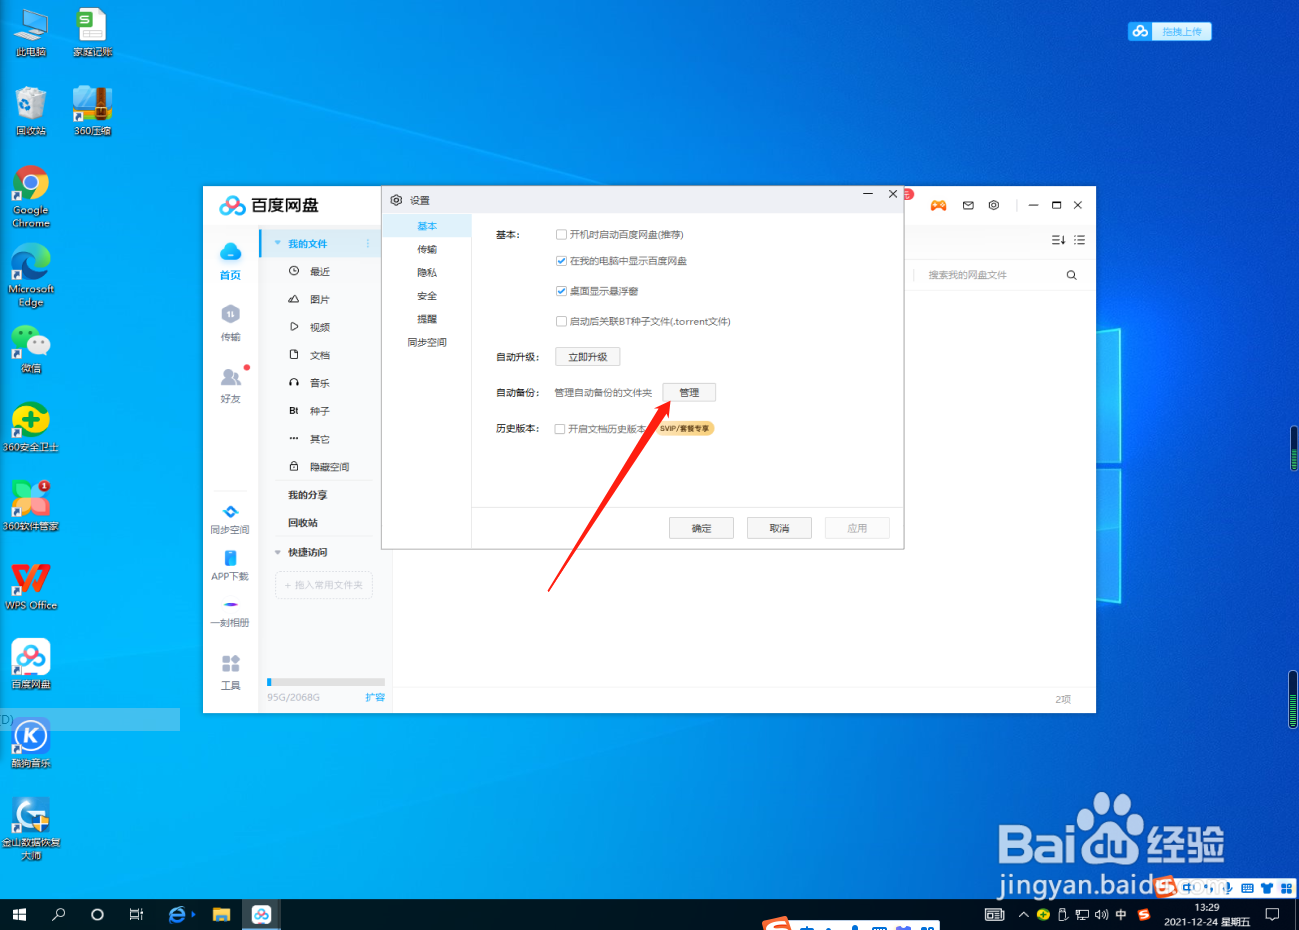The height and width of the screenshot is (930, 1299).
Task: Select 同步空间 settings tab
Action: pos(427,342)
